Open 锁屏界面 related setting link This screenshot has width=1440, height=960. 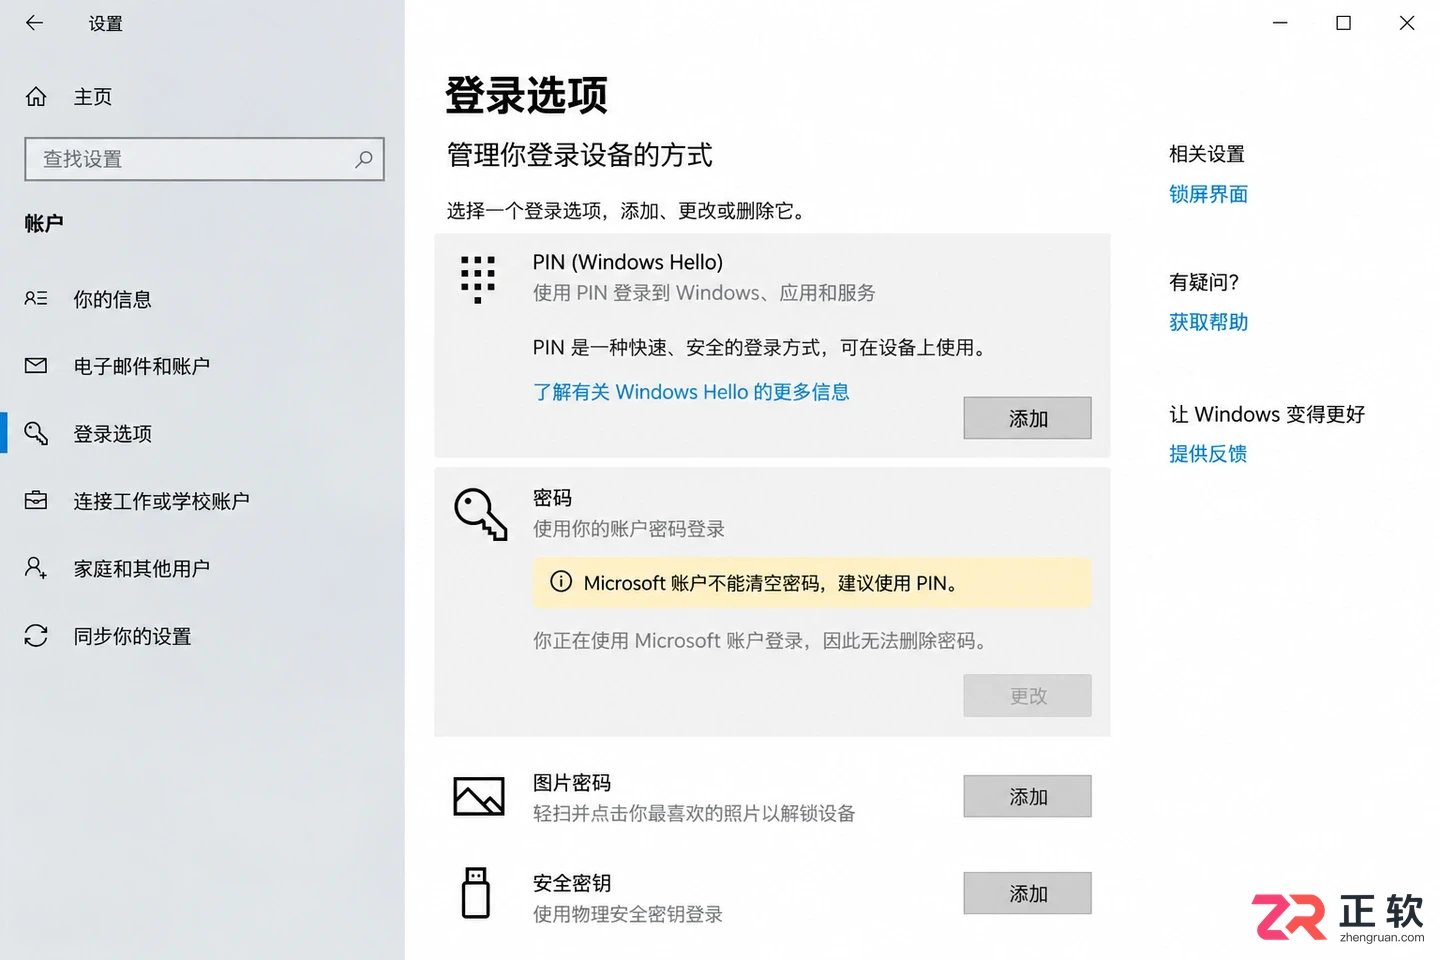pos(1208,194)
